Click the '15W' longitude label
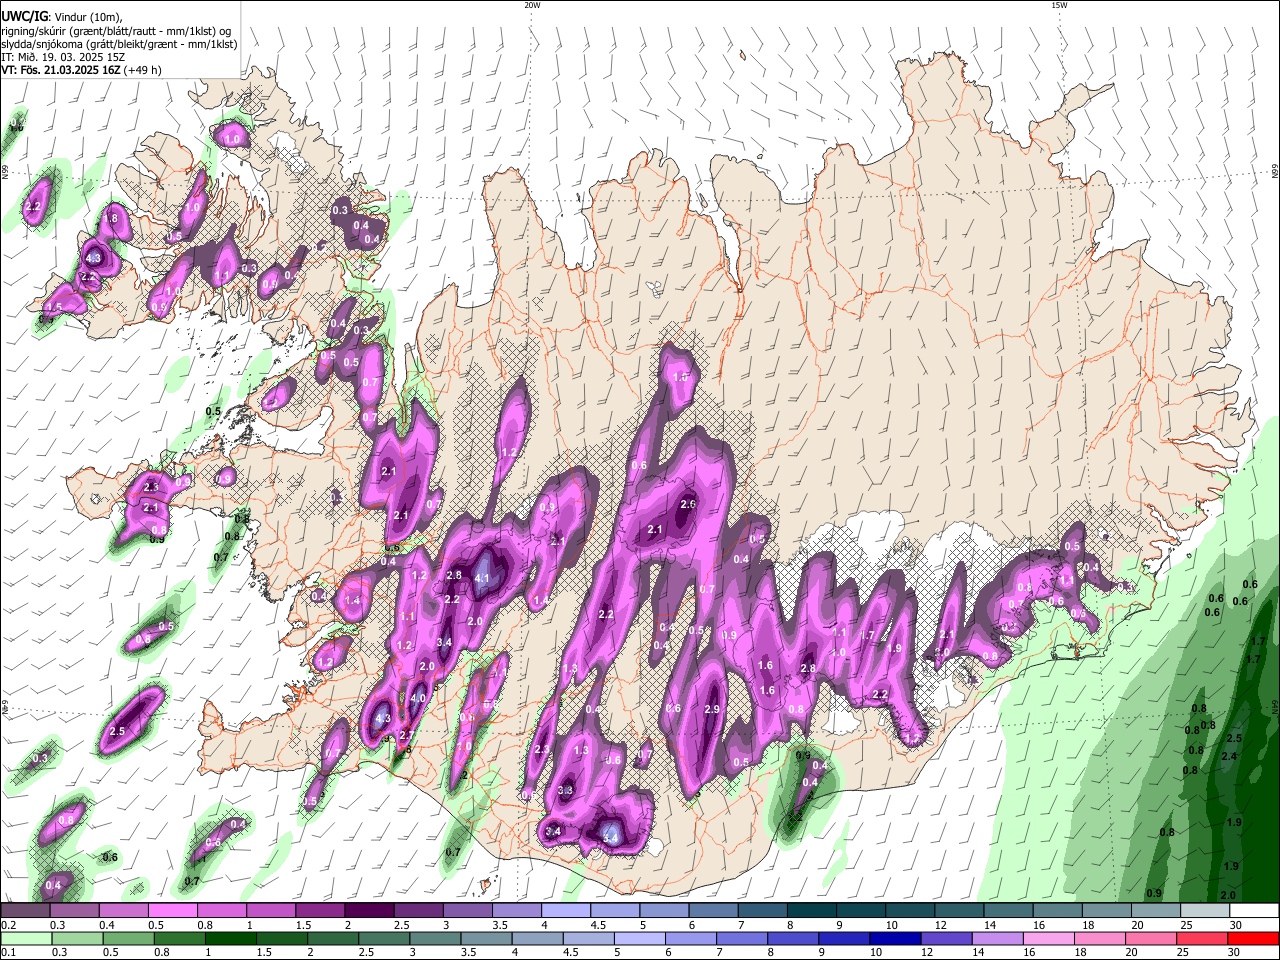Screen dimensions: 1280x960 pyautogui.click(x=1059, y=5)
